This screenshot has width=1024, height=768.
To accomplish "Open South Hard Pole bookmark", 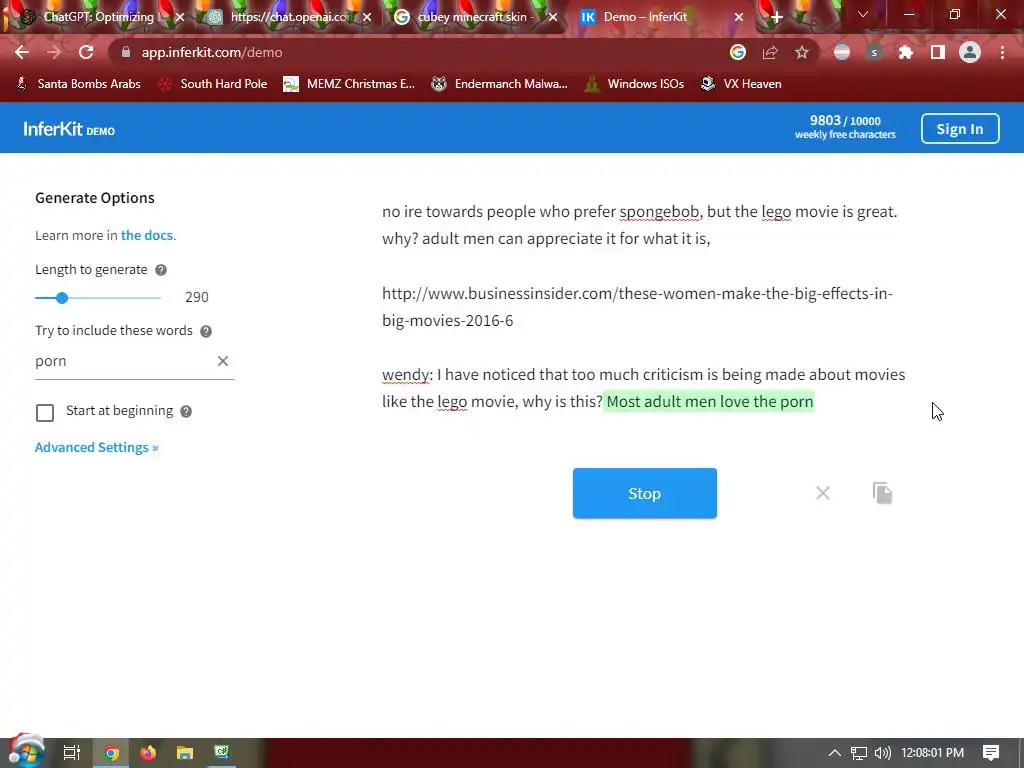I will coord(213,84).
